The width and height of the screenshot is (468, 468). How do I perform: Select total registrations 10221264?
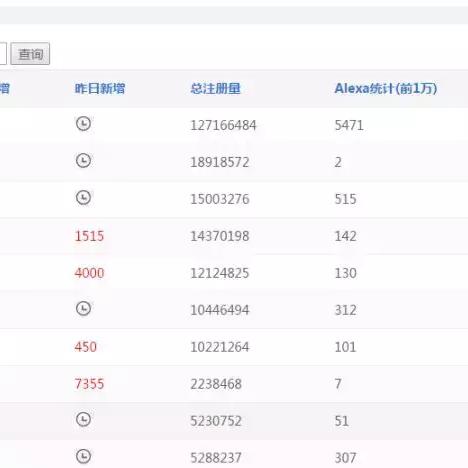[220, 347]
